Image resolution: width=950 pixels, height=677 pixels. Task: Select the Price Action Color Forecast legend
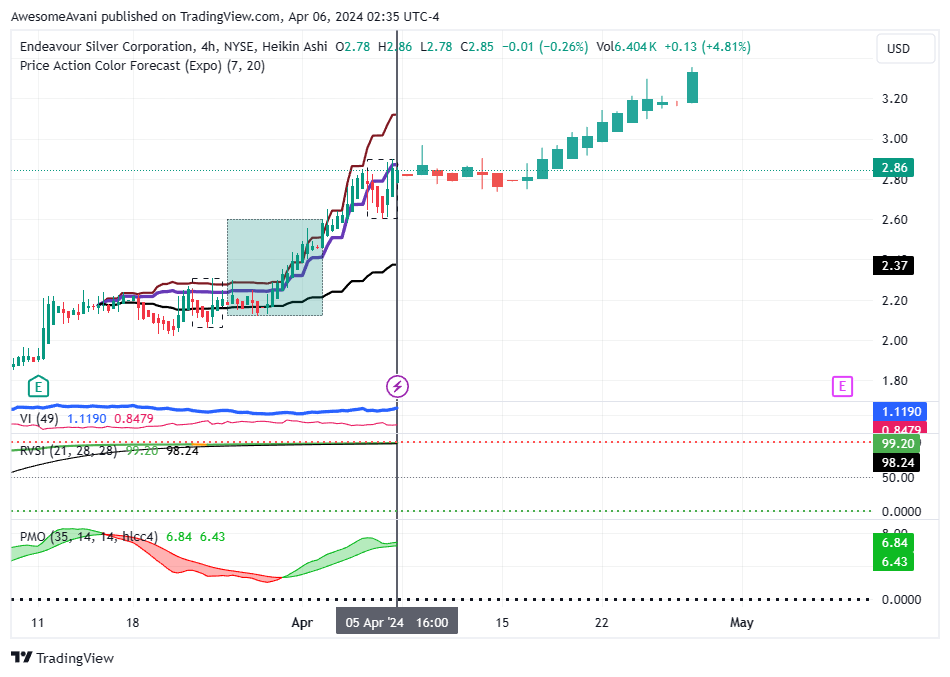point(142,65)
